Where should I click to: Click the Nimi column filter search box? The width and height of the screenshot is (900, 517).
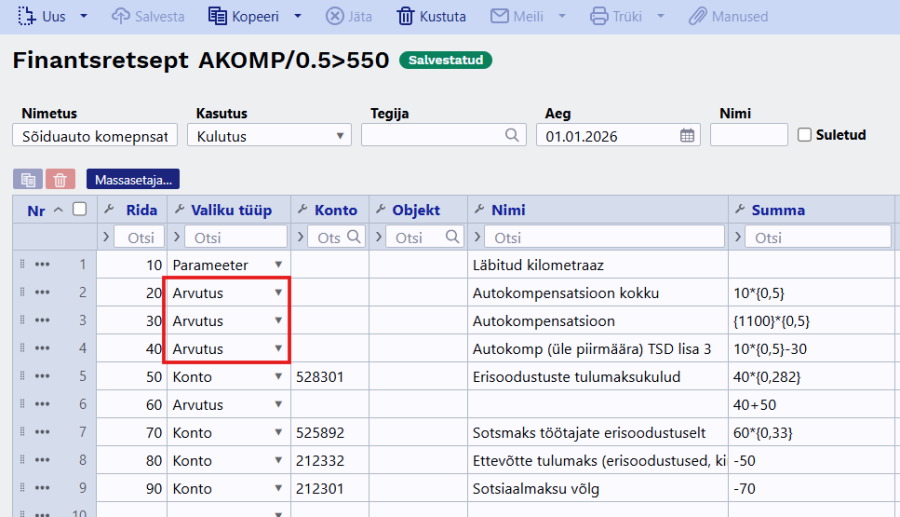[x=606, y=237]
